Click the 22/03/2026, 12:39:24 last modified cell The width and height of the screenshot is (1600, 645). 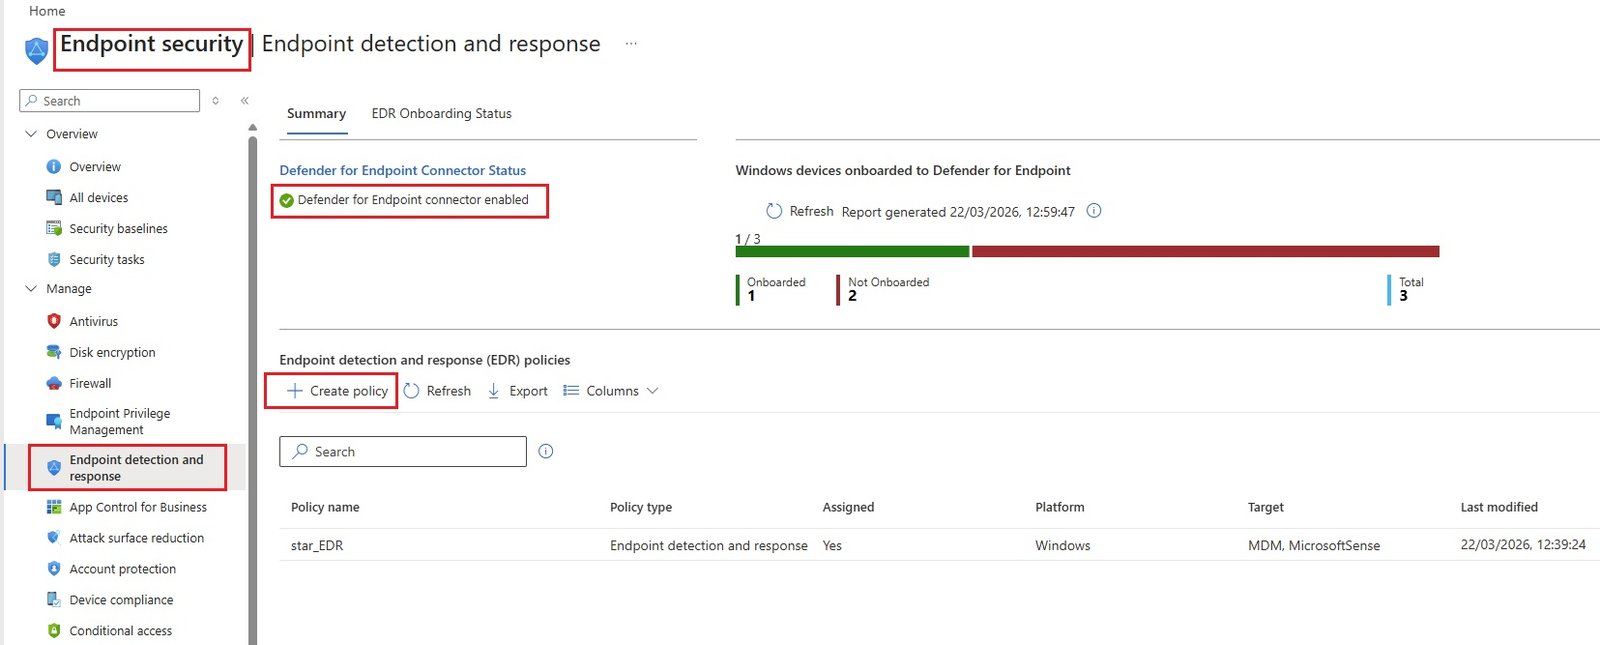pos(1523,545)
